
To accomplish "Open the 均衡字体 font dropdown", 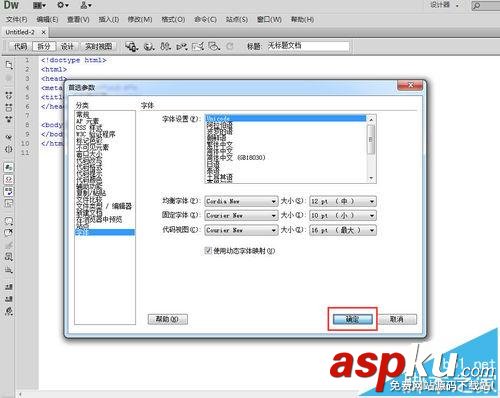I will [241, 201].
